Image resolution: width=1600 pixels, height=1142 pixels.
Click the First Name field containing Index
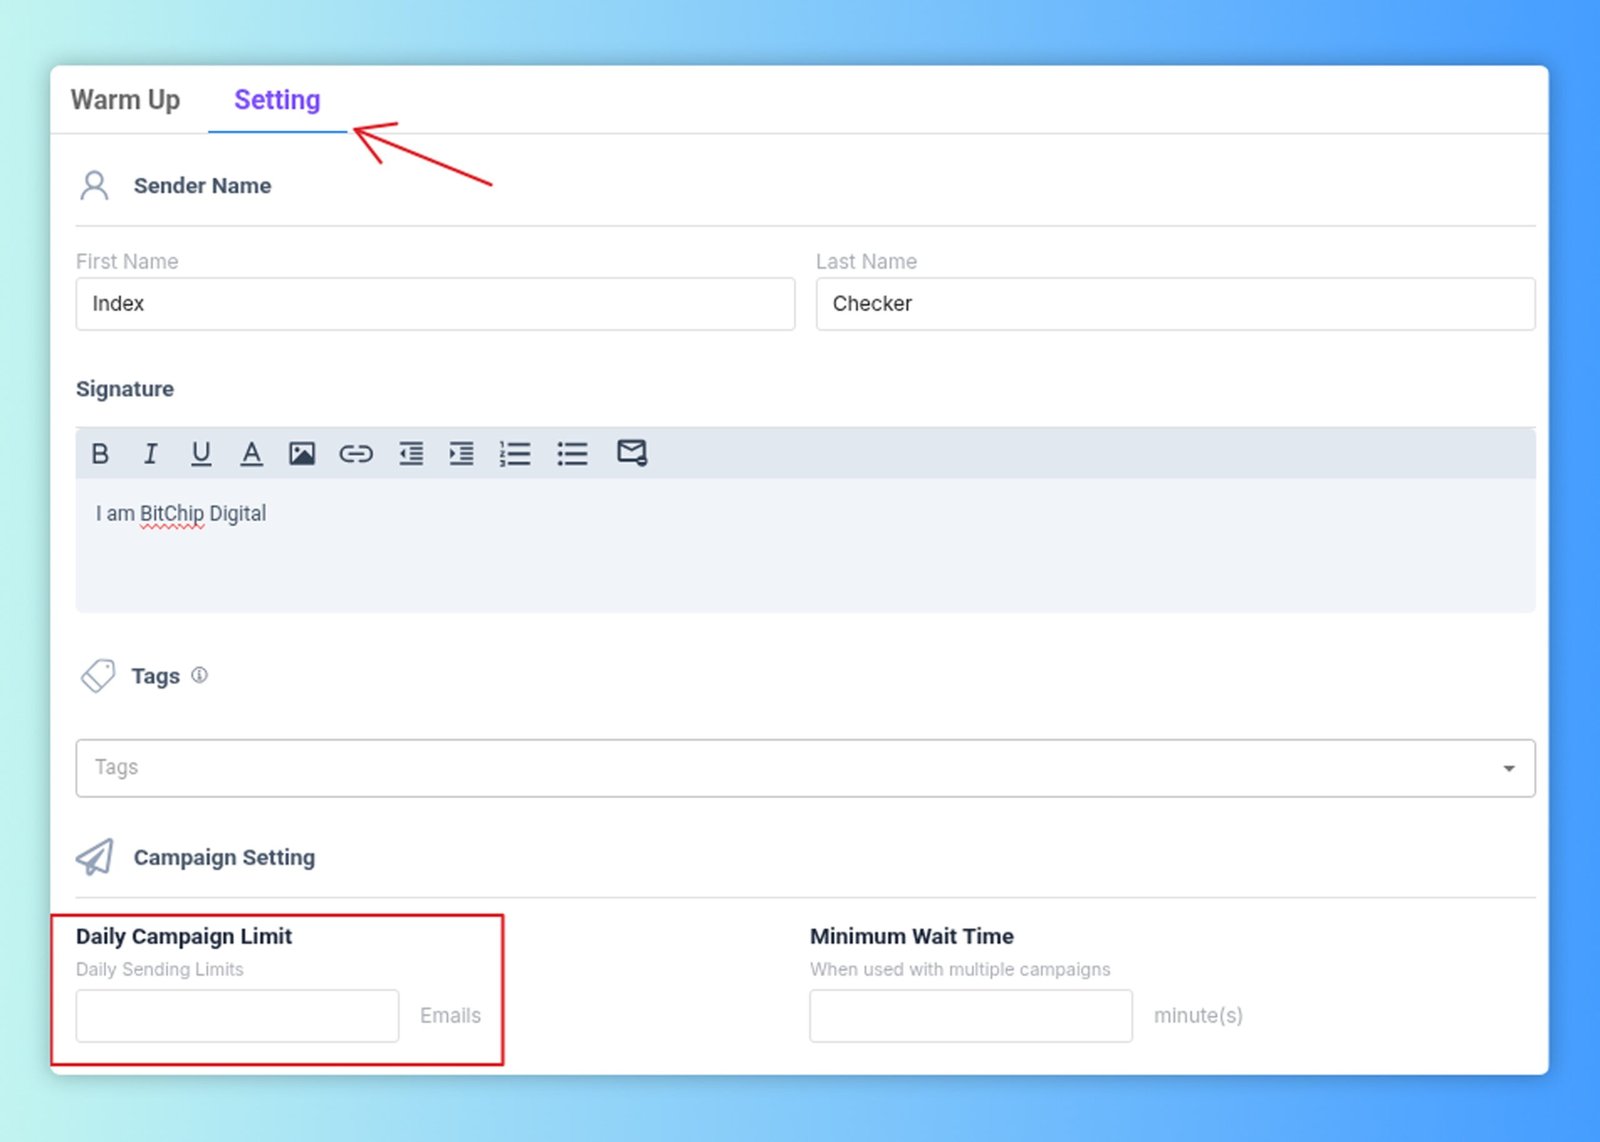click(435, 304)
